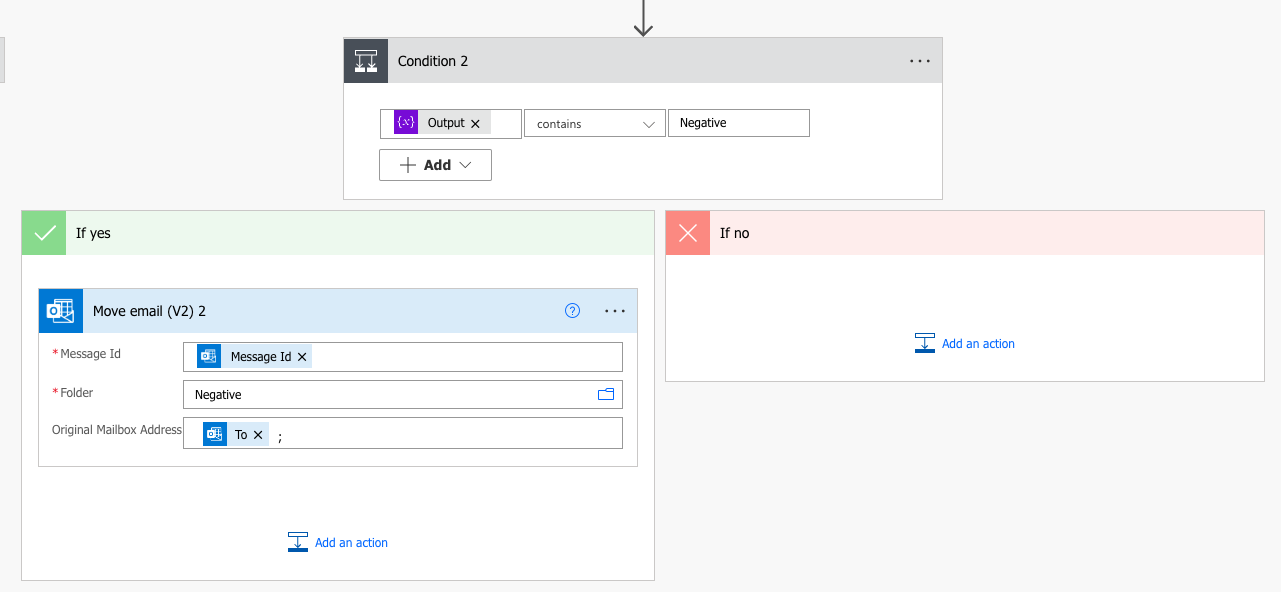1281x592 pixels.
Task: Open the folder picker for Folder field
Action: [605, 395]
